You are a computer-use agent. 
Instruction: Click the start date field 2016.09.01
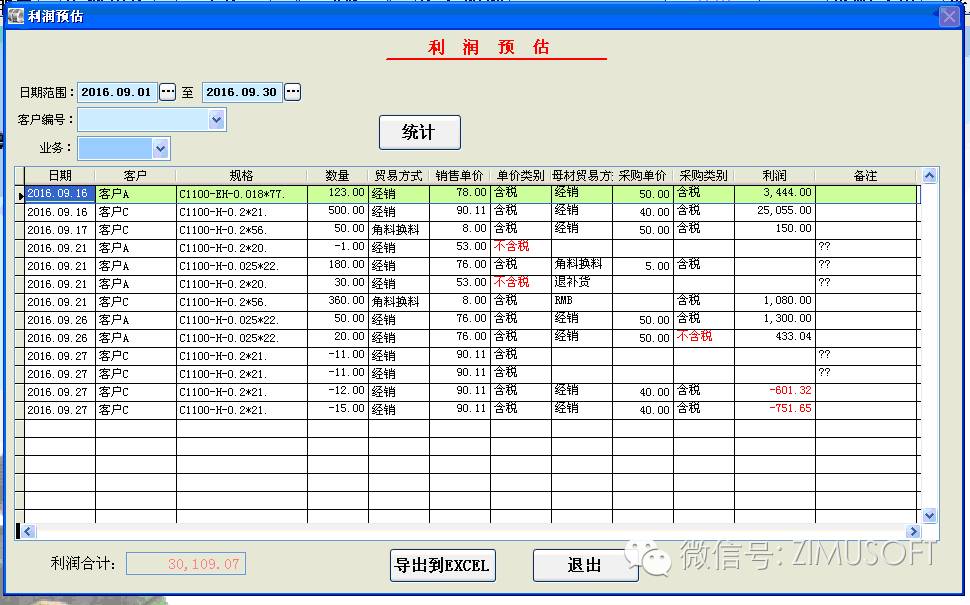click(x=117, y=92)
